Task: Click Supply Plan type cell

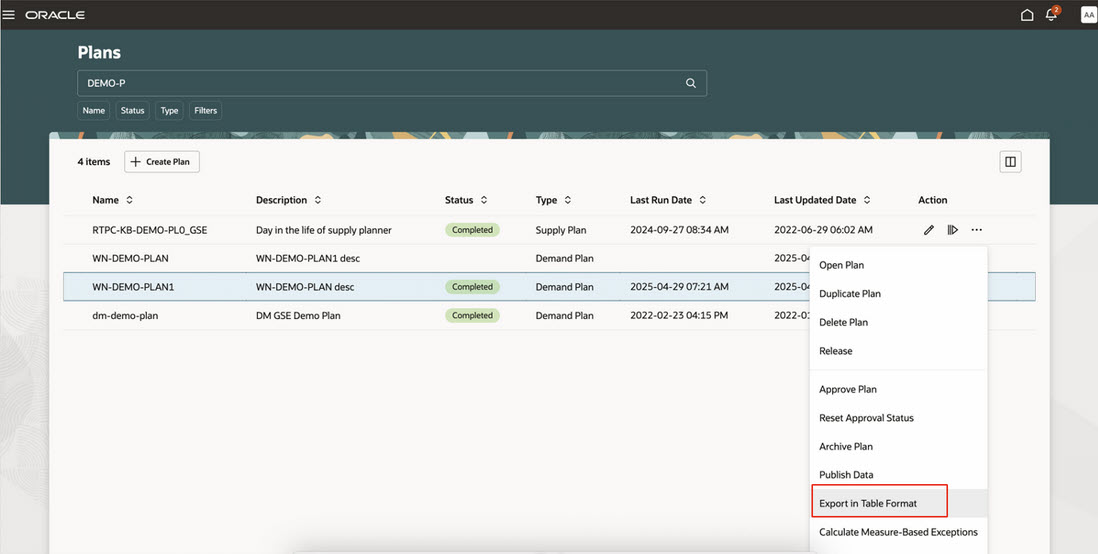Action: coord(561,230)
